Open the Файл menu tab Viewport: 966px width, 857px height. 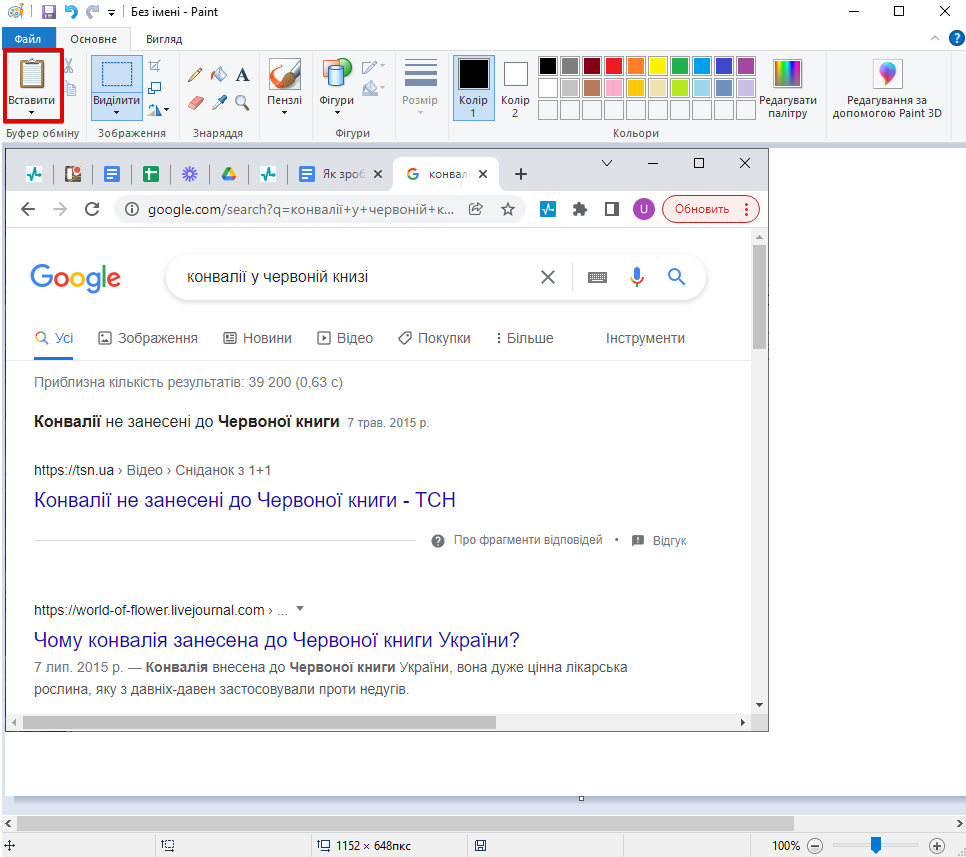(28, 39)
